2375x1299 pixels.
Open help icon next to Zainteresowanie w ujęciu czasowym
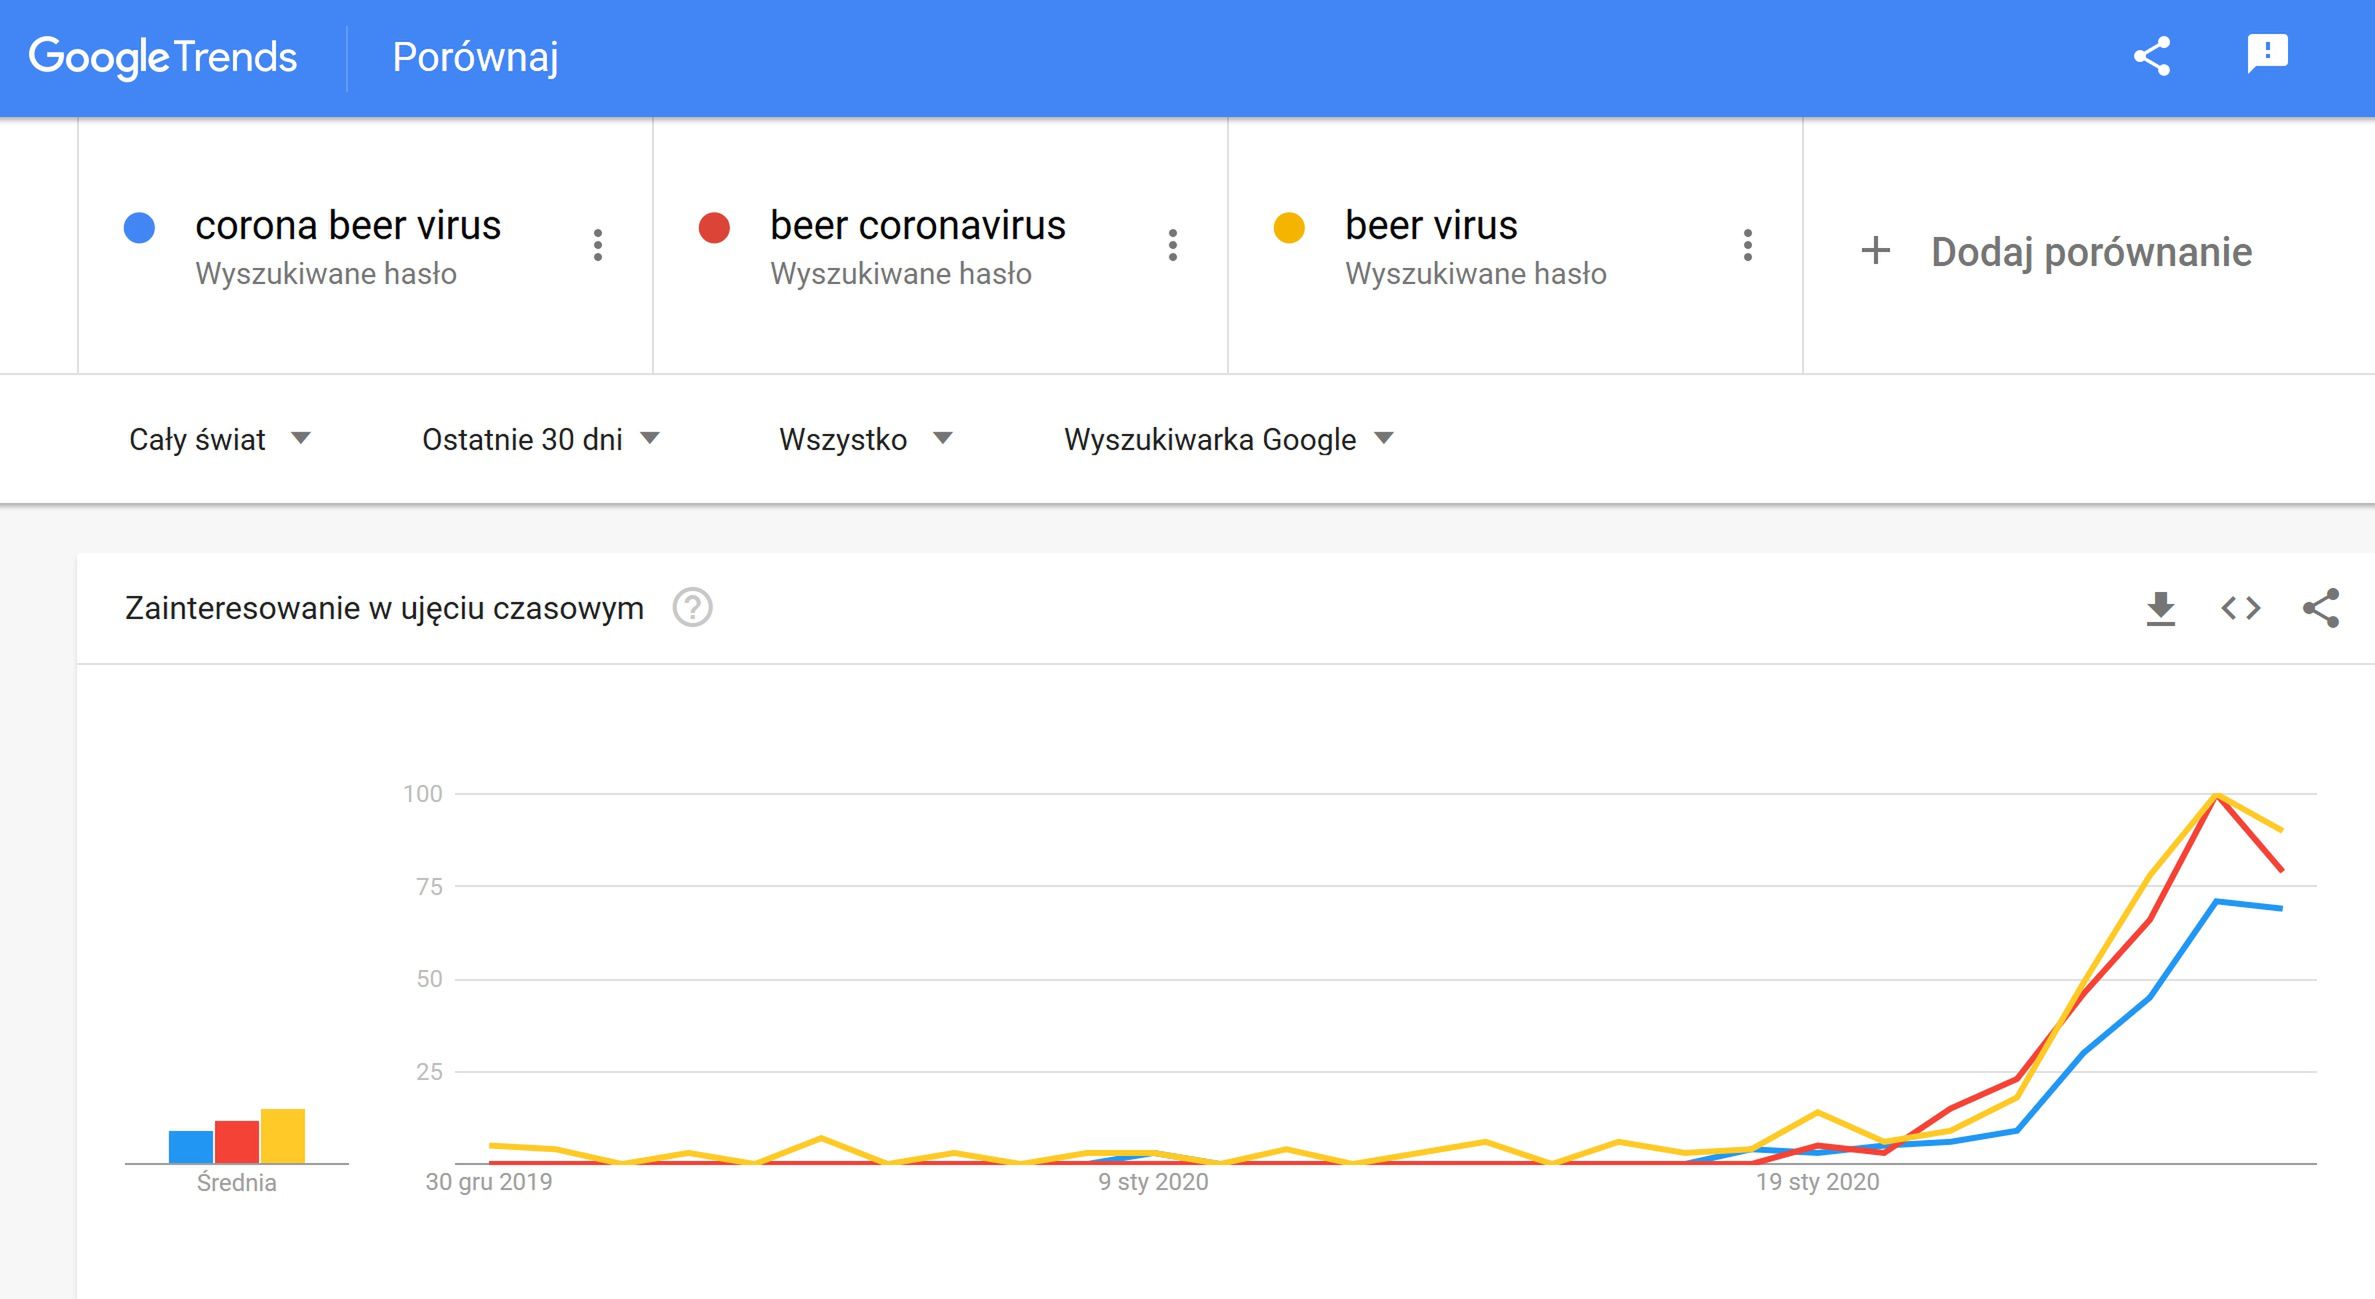692,608
